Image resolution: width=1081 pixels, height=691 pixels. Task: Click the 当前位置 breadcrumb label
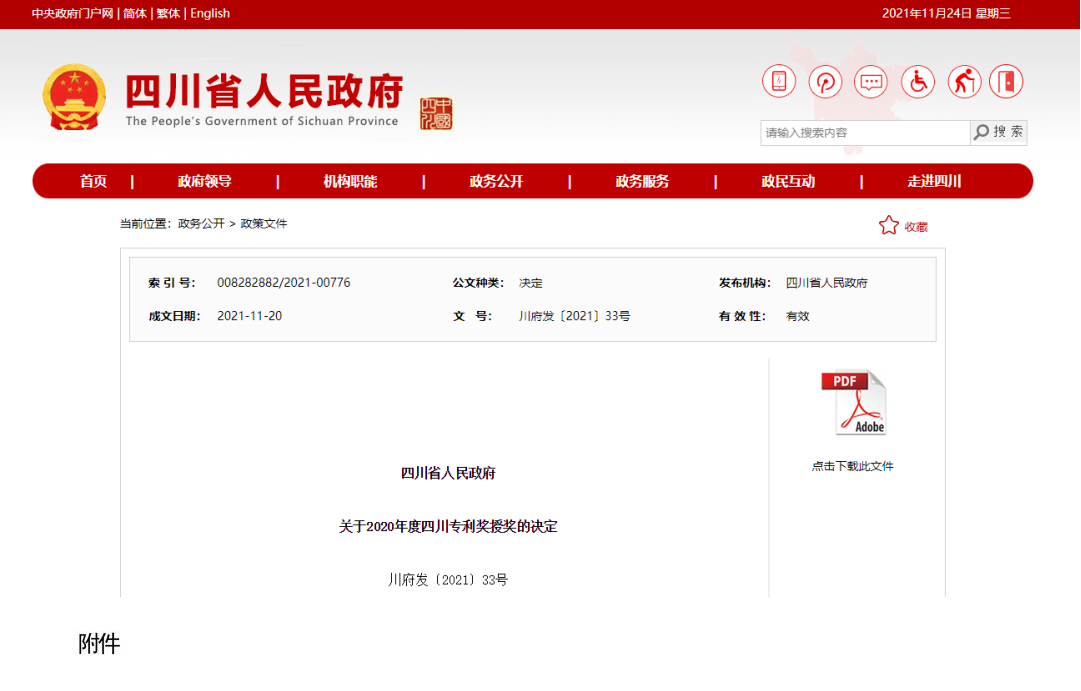pos(145,223)
